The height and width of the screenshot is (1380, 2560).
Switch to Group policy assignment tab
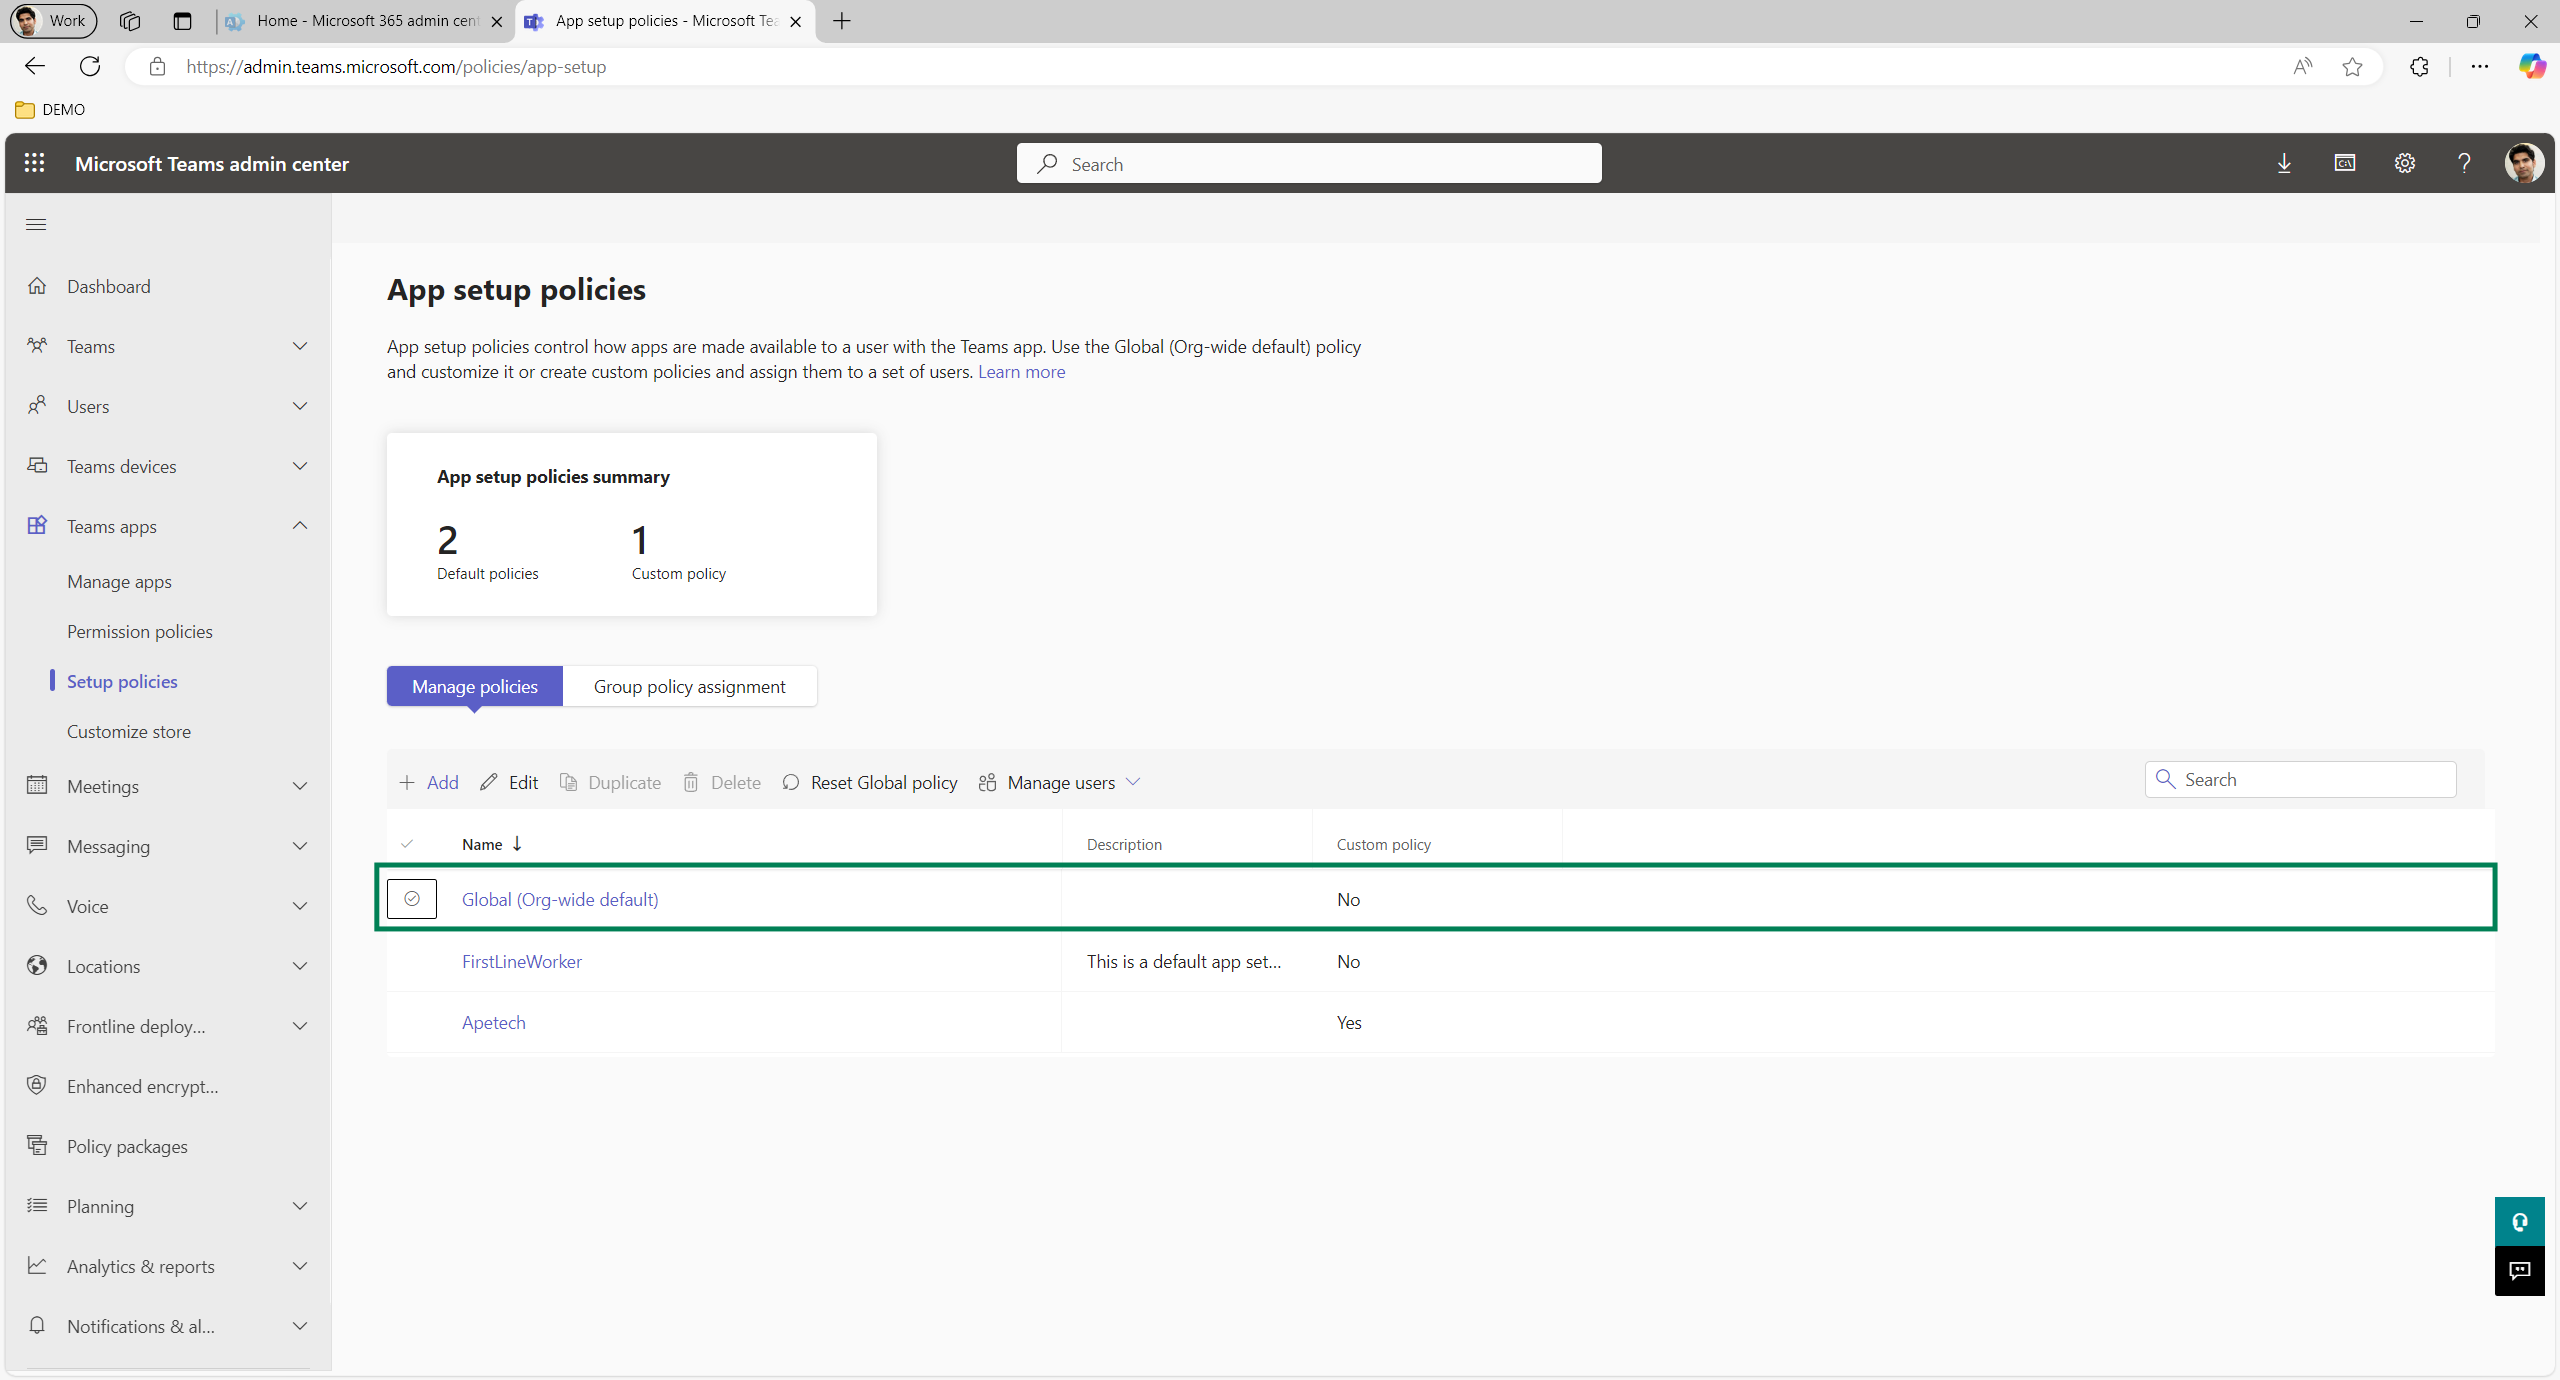(689, 686)
